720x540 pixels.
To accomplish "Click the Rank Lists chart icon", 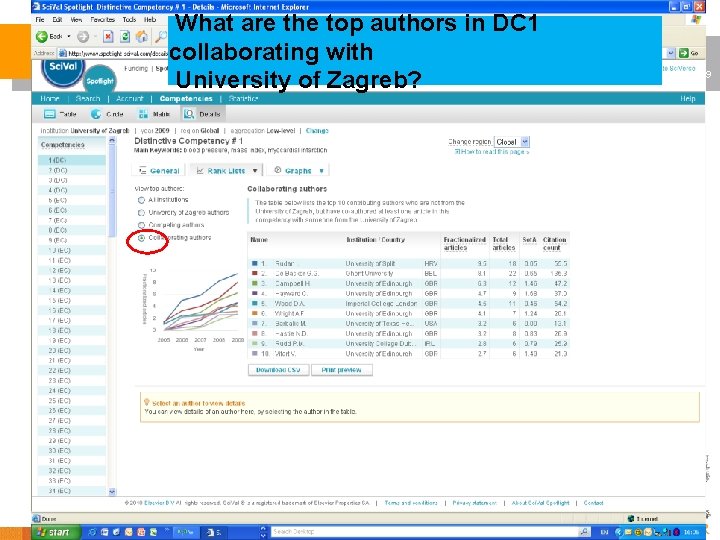I will tap(200, 170).
